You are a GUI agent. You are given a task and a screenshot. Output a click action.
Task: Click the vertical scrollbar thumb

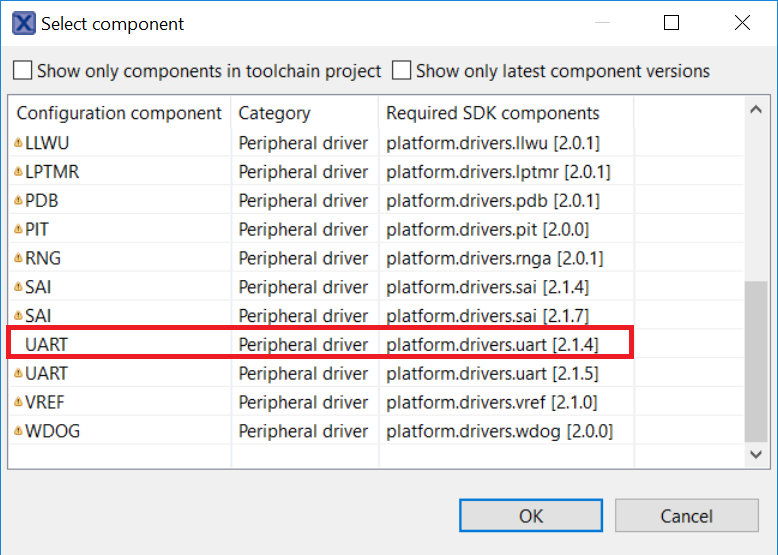(x=757, y=360)
